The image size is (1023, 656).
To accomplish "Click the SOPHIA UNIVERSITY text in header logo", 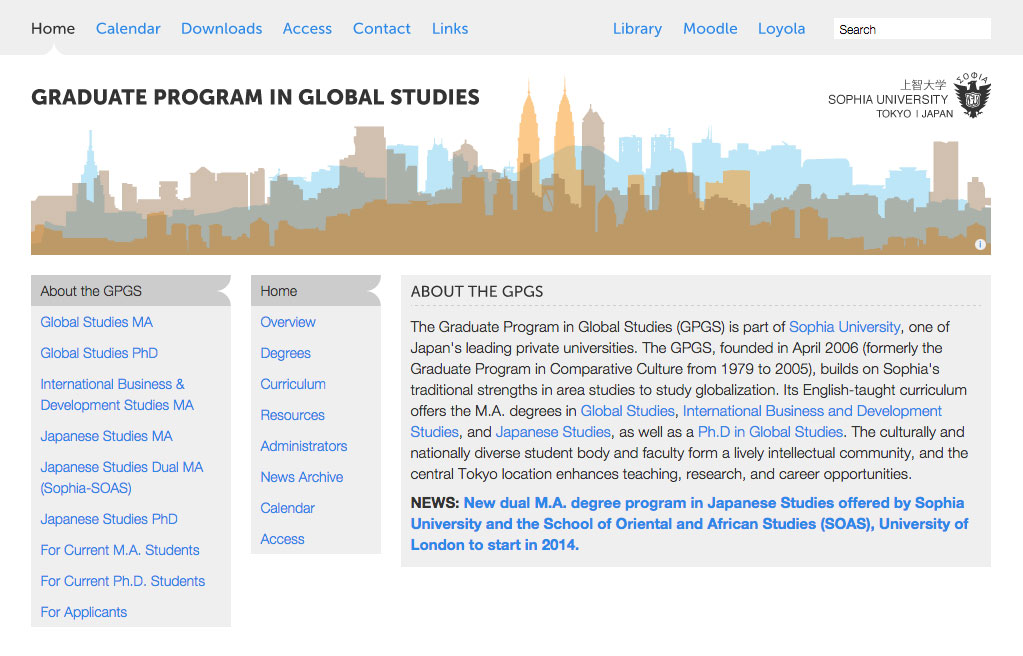I will (x=888, y=99).
